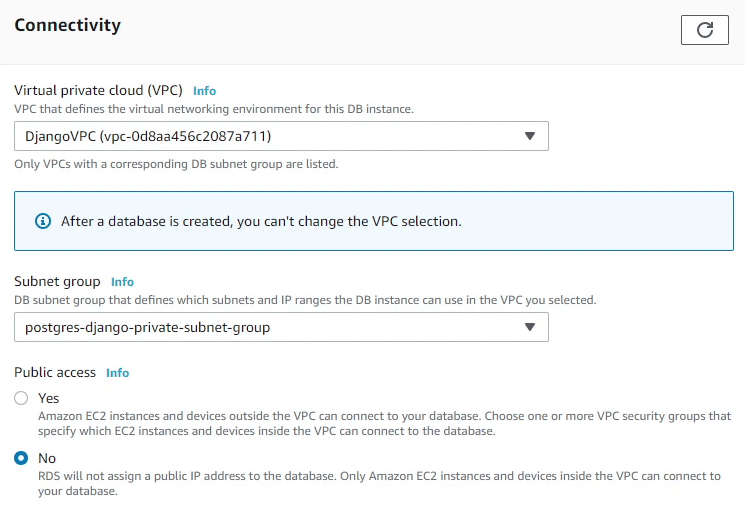Open Info link beside Virtual private cloud
745x517 pixels.
tap(204, 91)
